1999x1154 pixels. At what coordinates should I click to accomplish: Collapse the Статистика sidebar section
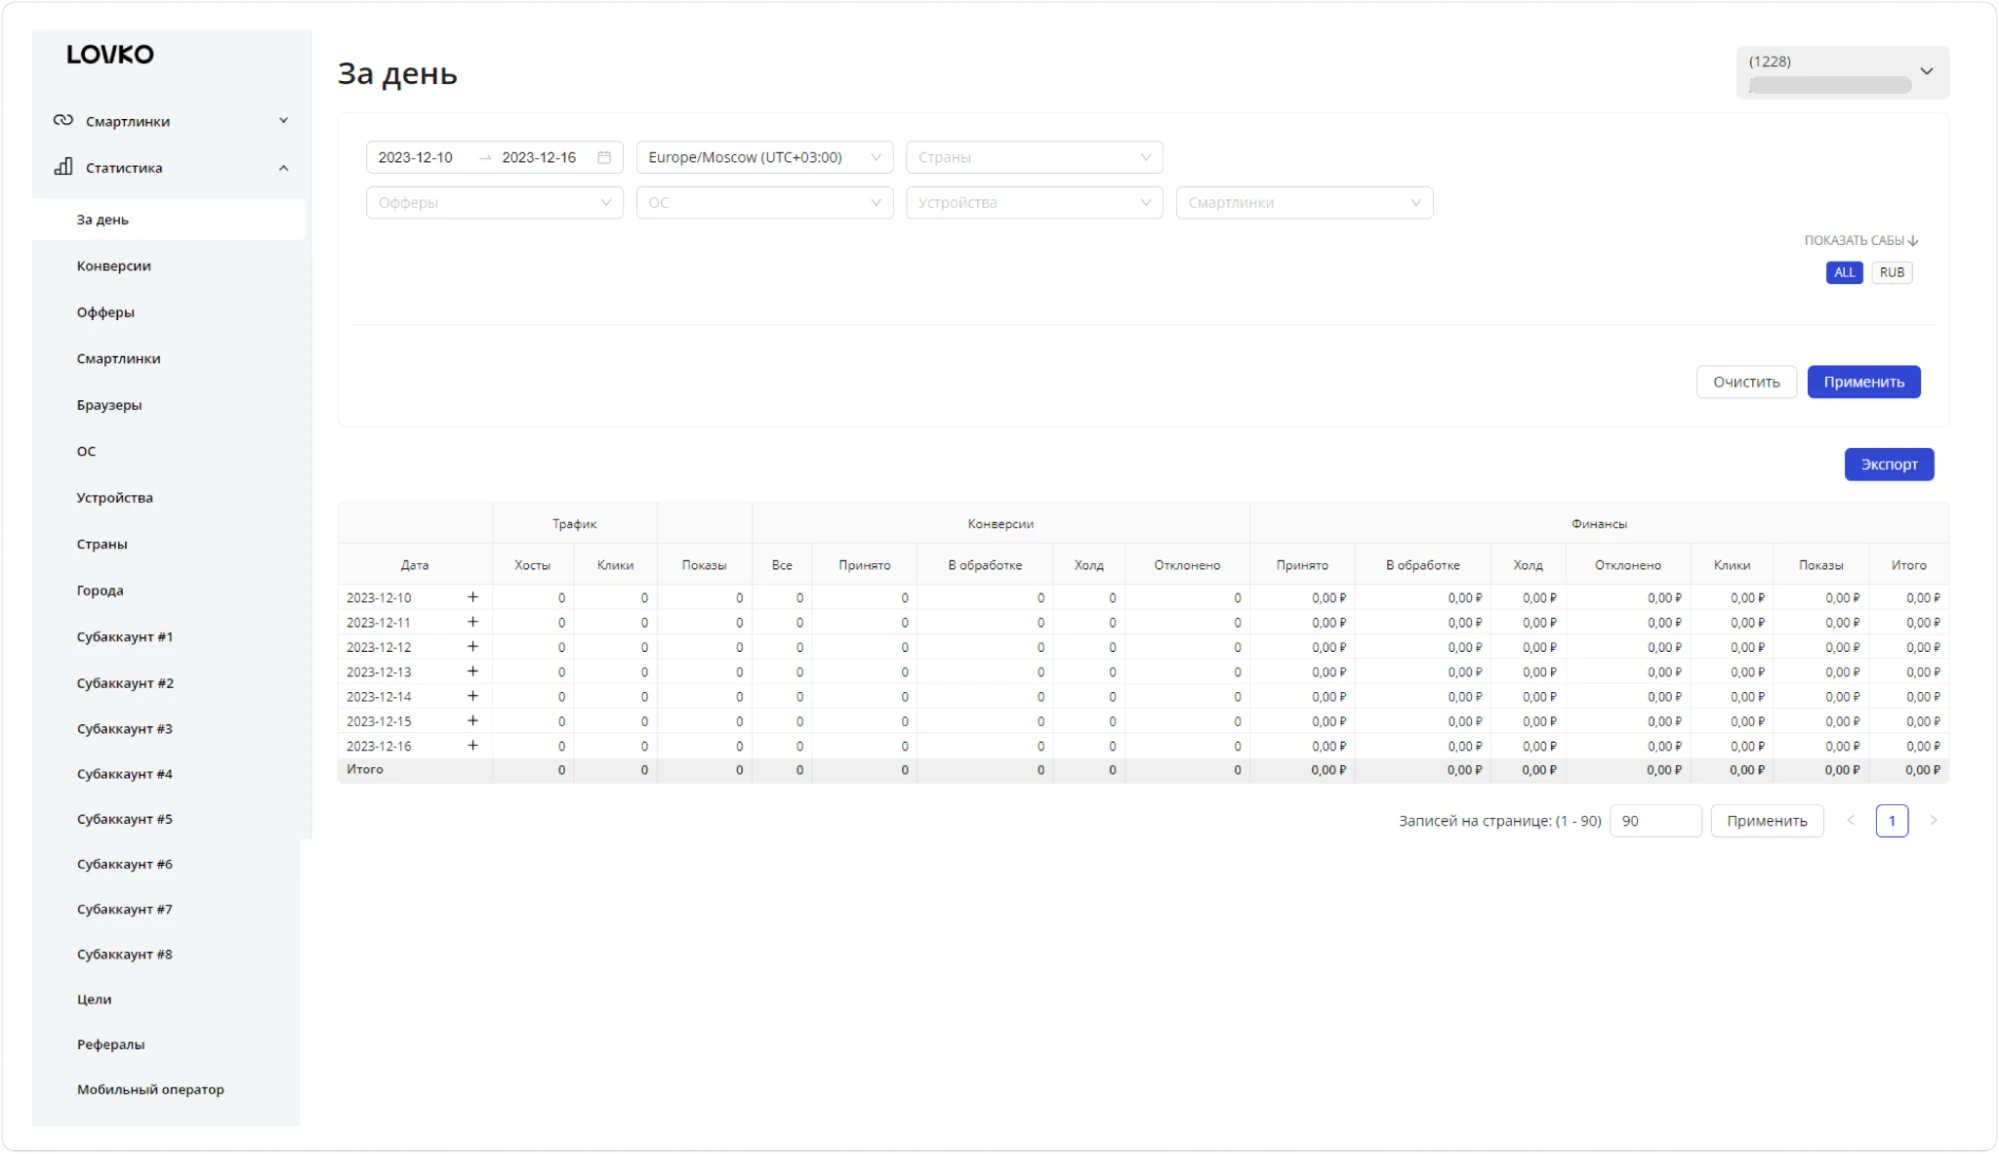tap(283, 168)
